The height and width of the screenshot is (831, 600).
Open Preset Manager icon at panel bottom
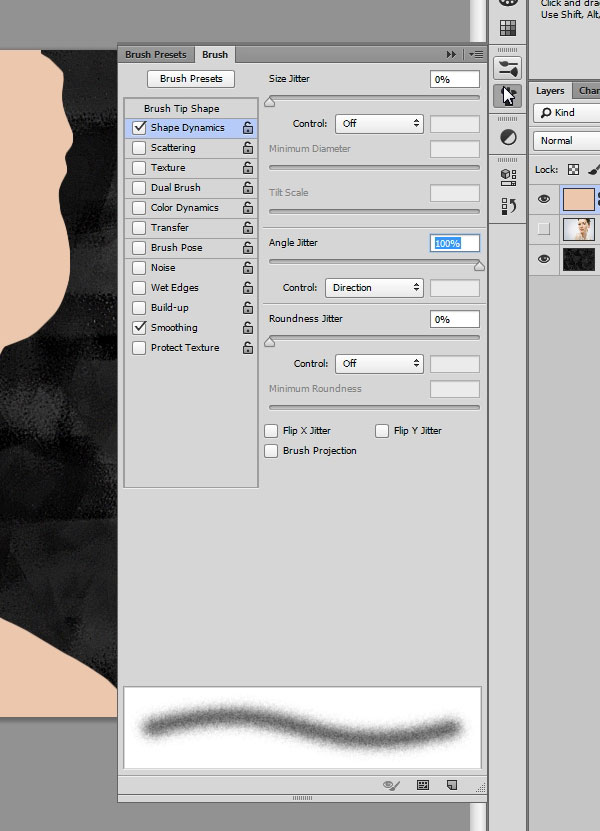(x=423, y=785)
